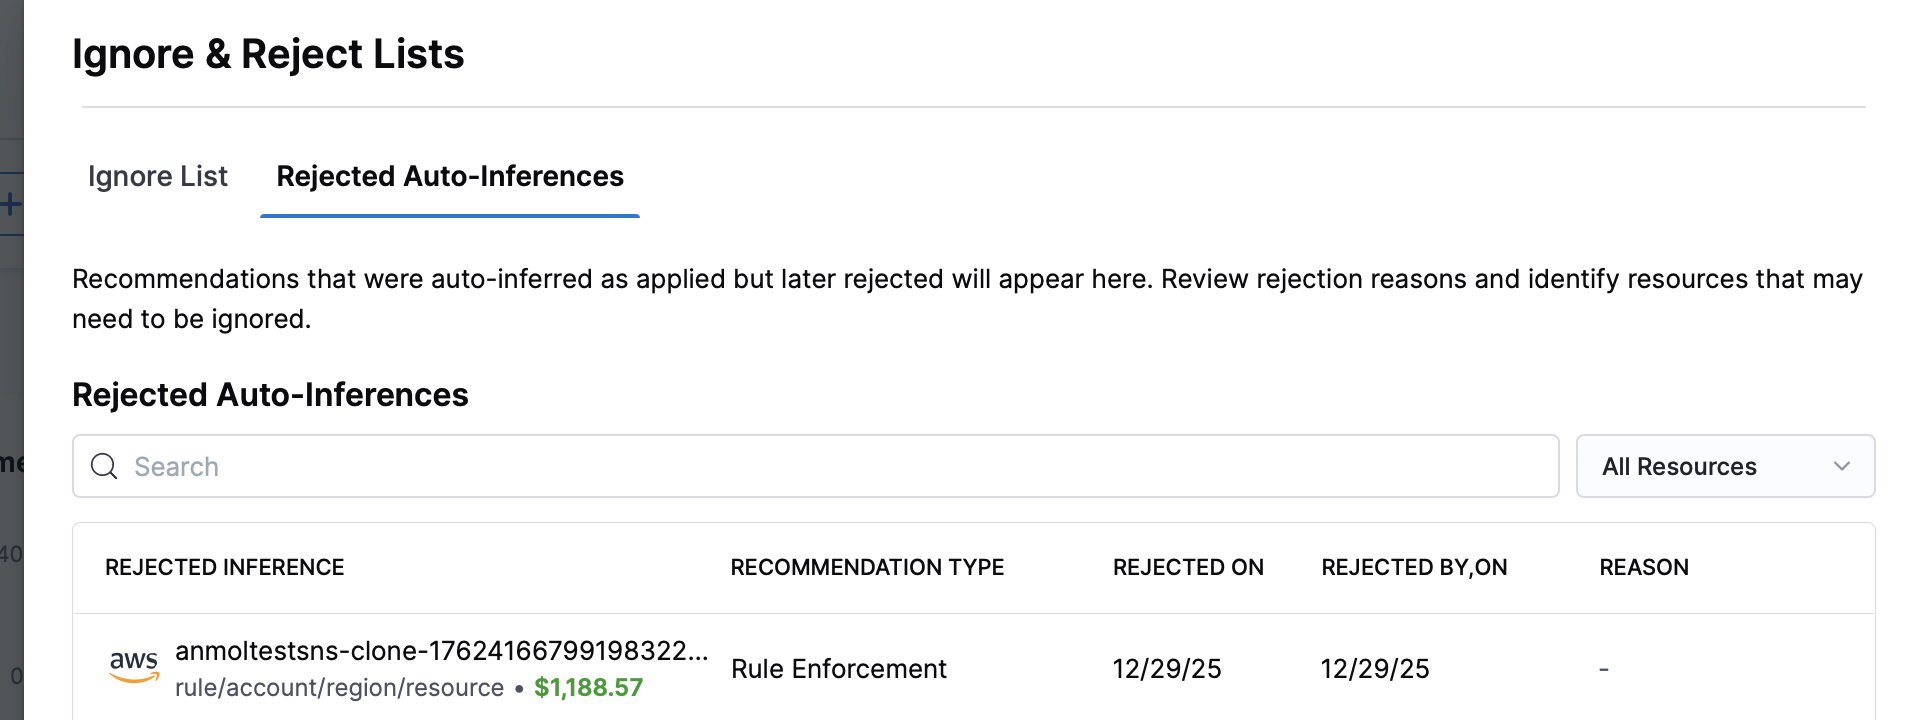Click the Ignore & Reject Lists heading
This screenshot has height=720, width=1914.
click(268, 54)
